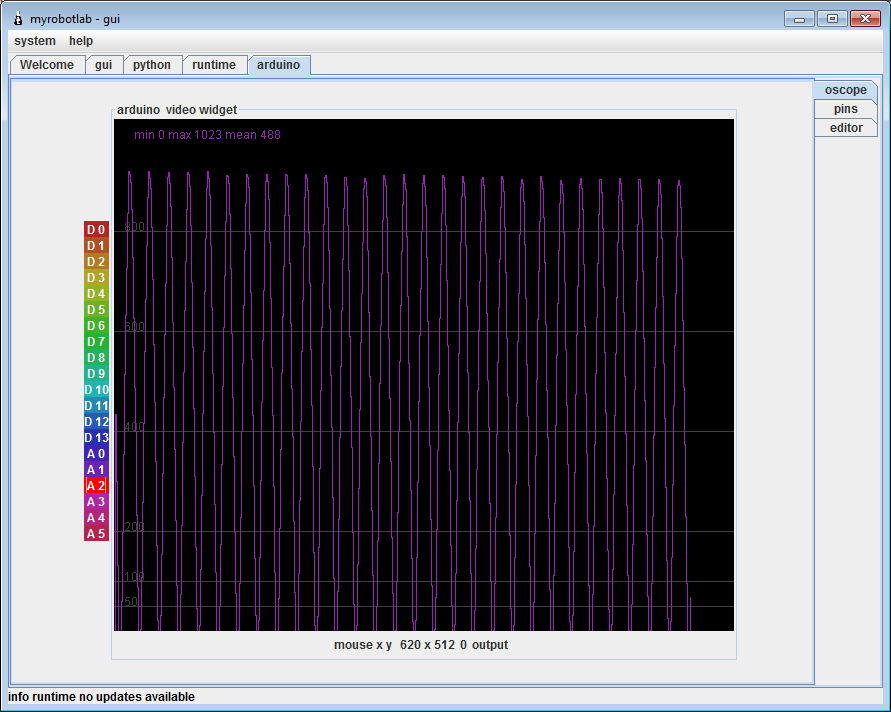Click the mouse x y output label
The width and height of the screenshot is (891, 712).
[421, 645]
